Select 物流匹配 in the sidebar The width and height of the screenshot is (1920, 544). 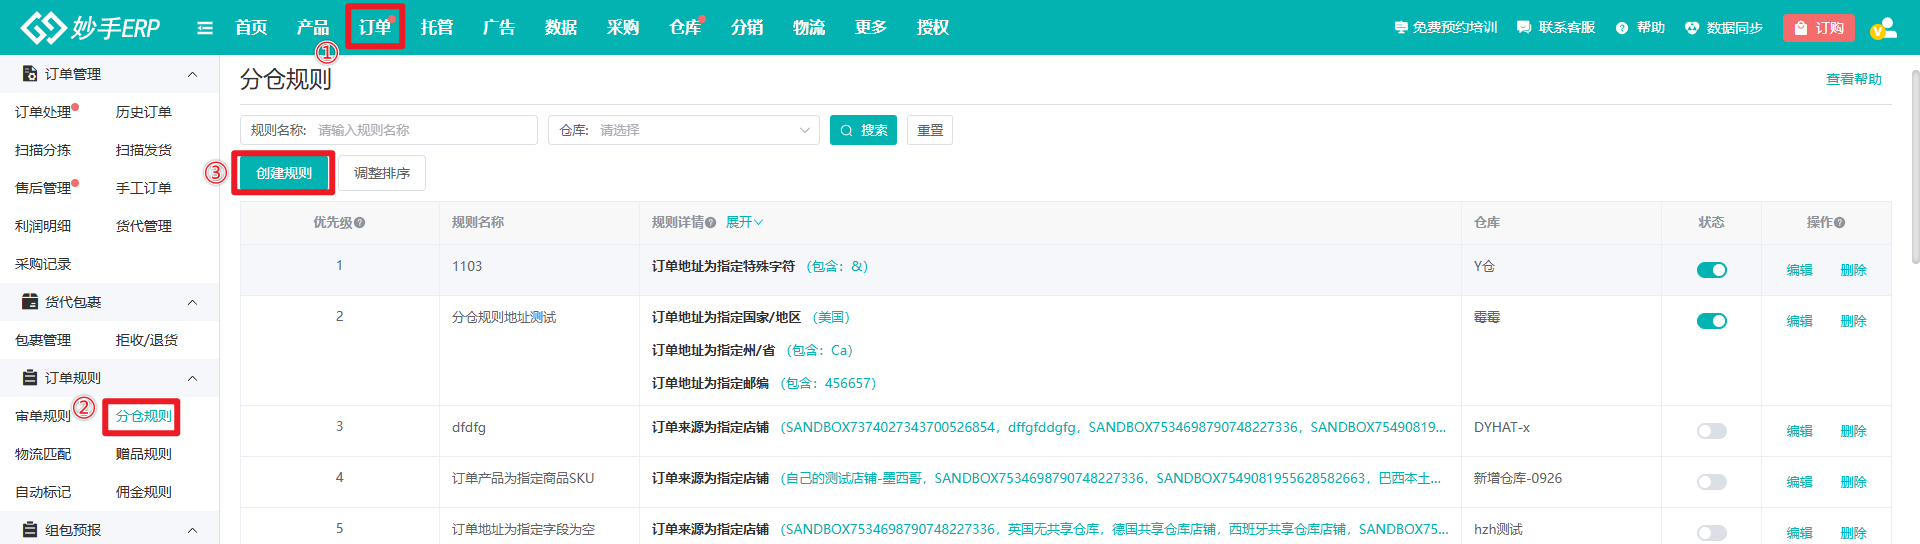point(43,454)
